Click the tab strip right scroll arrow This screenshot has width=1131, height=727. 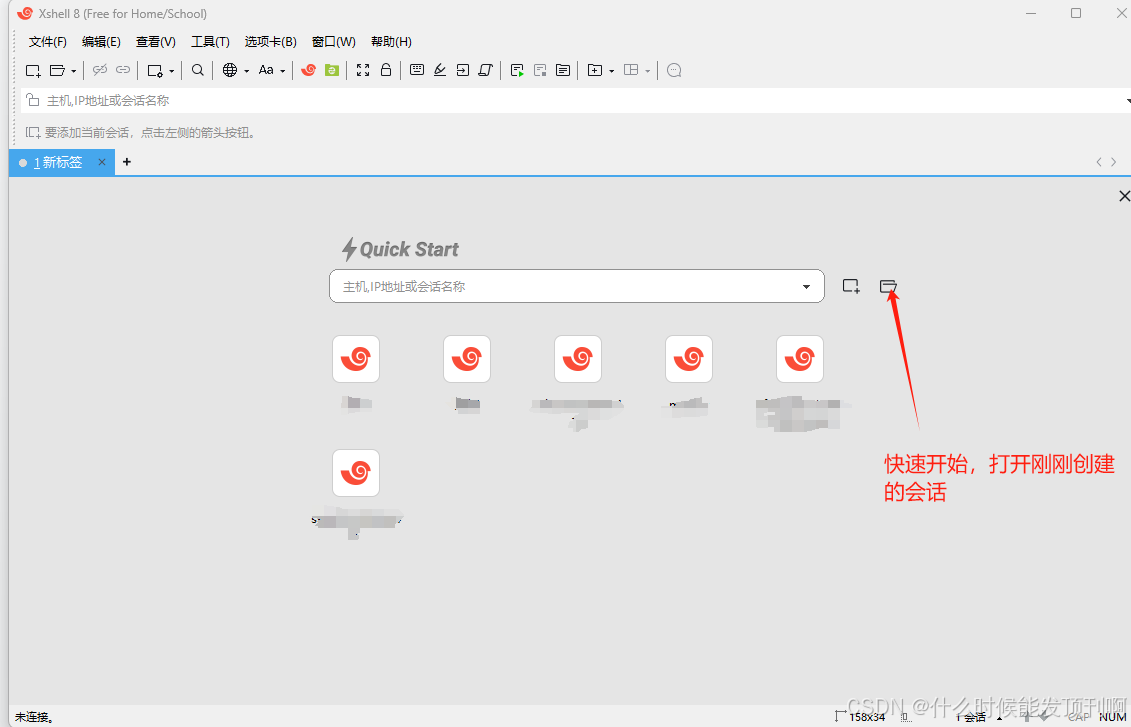click(x=1114, y=162)
